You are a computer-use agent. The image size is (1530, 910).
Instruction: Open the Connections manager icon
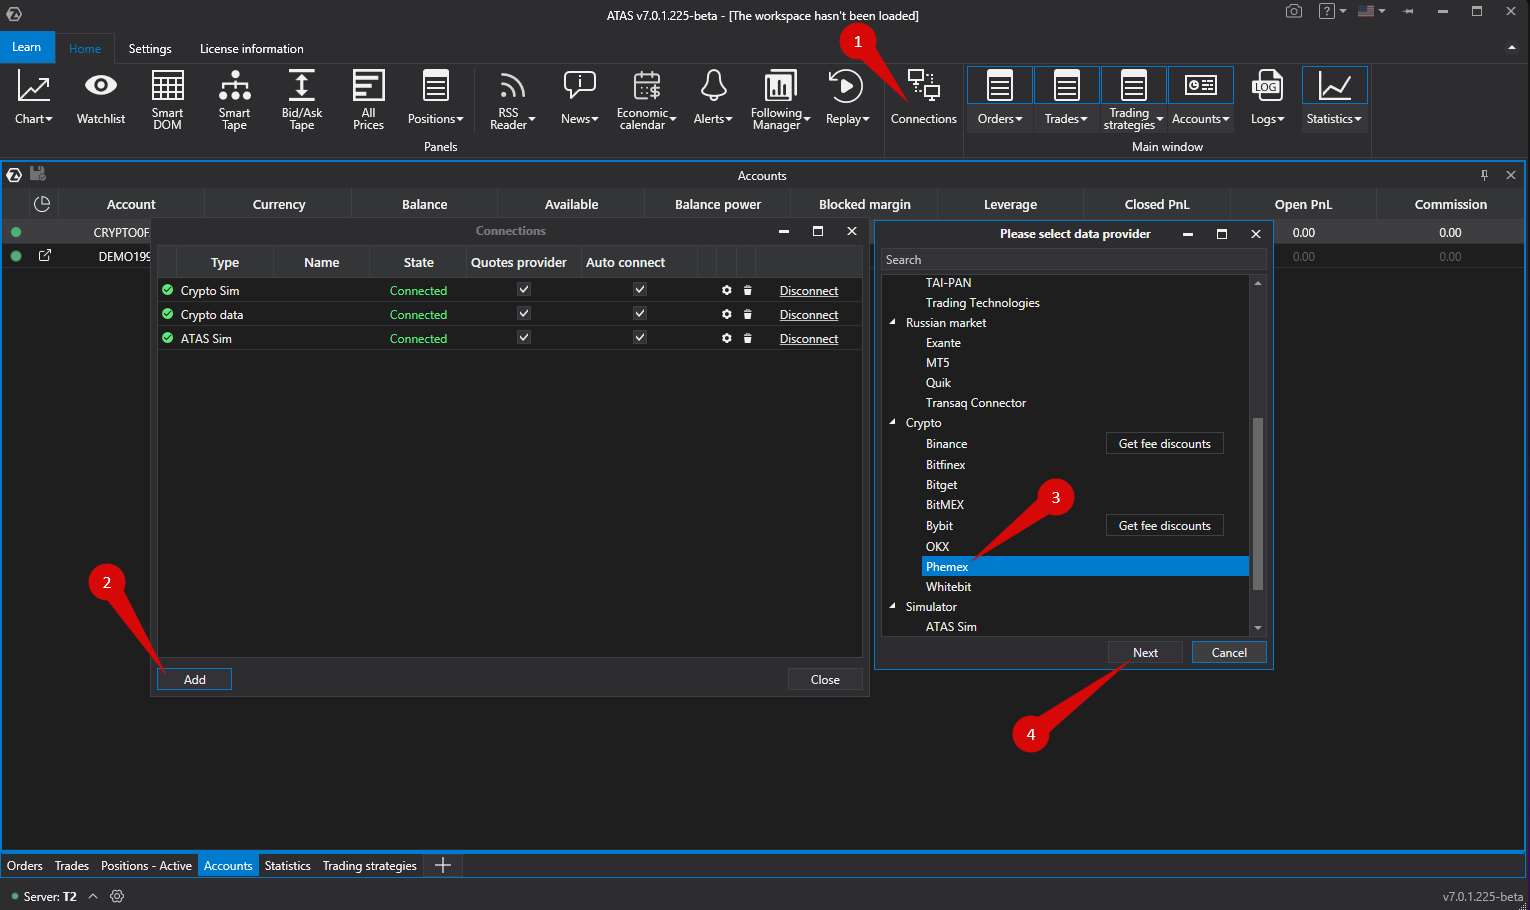click(x=923, y=87)
